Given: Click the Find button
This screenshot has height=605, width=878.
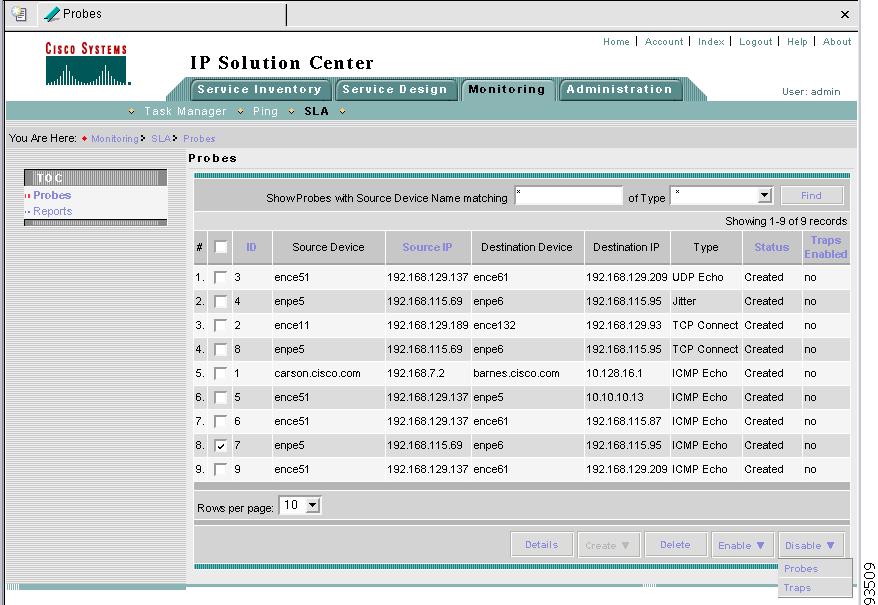Looking at the screenshot, I should pyautogui.click(x=811, y=196).
